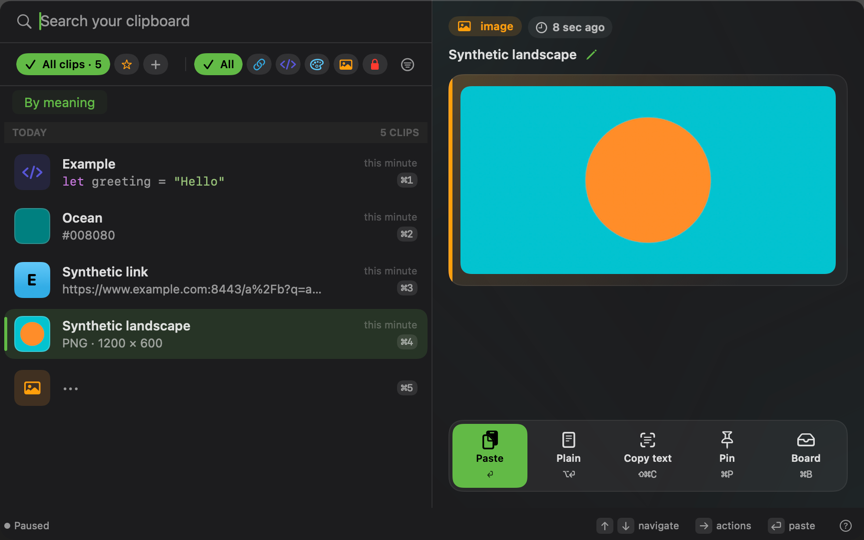Image resolution: width=864 pixels, height=540 pixels.
Task: Select the Synthetic link clip
Action: pos(215,280)
